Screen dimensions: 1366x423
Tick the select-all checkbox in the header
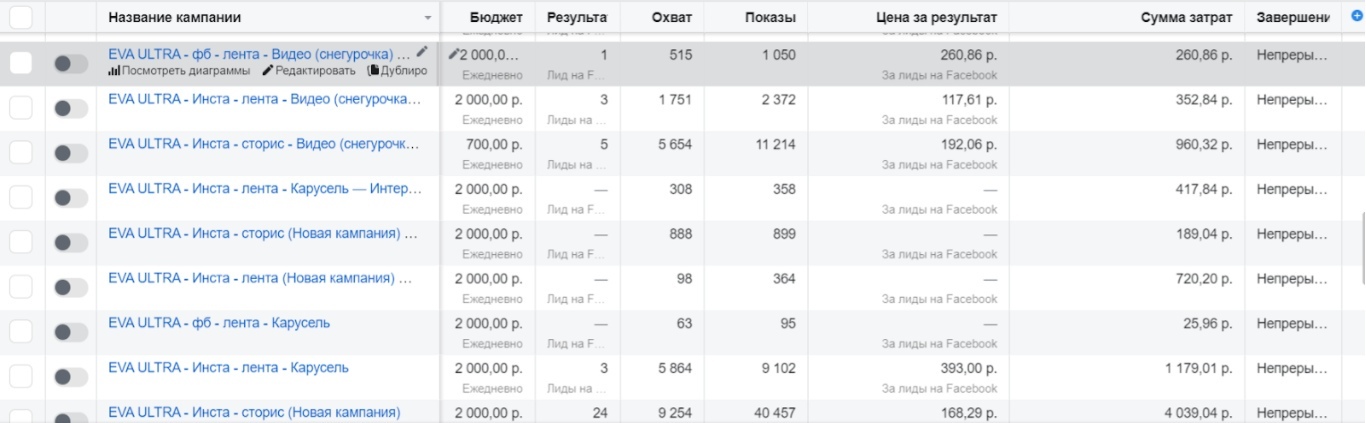pyautogui.click(x=21, y=17)
